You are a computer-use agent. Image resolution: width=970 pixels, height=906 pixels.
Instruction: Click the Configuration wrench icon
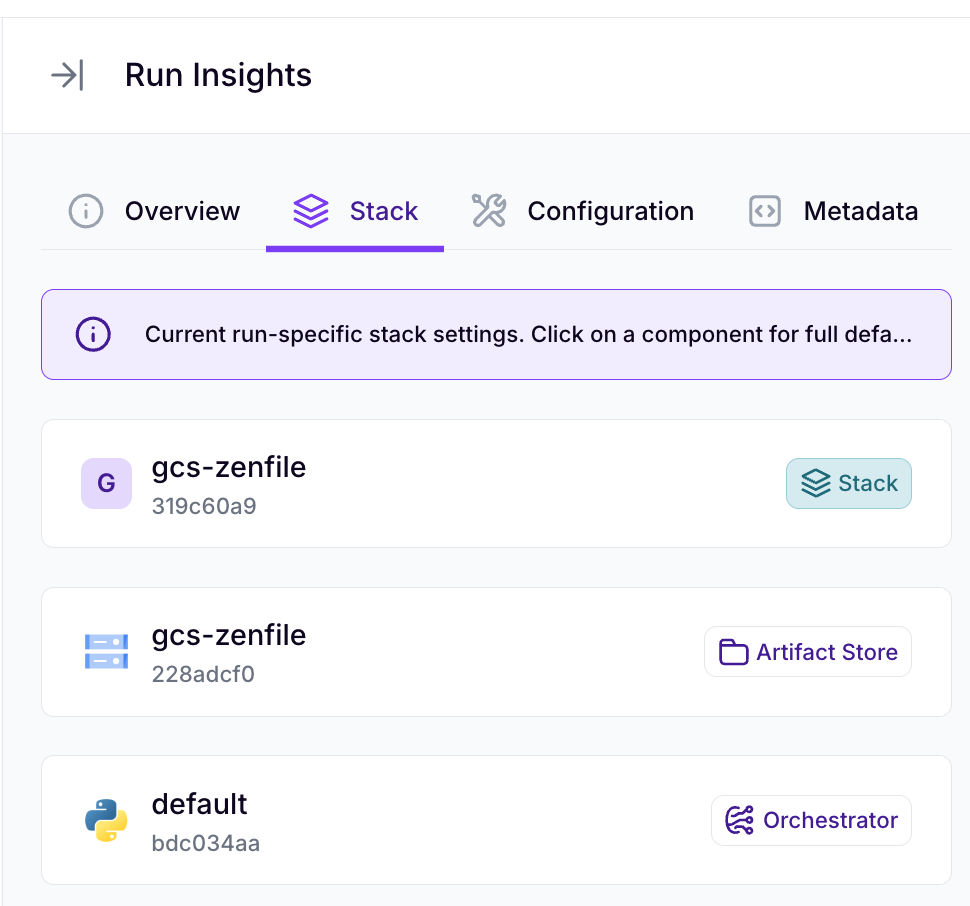tap(489, 211)
